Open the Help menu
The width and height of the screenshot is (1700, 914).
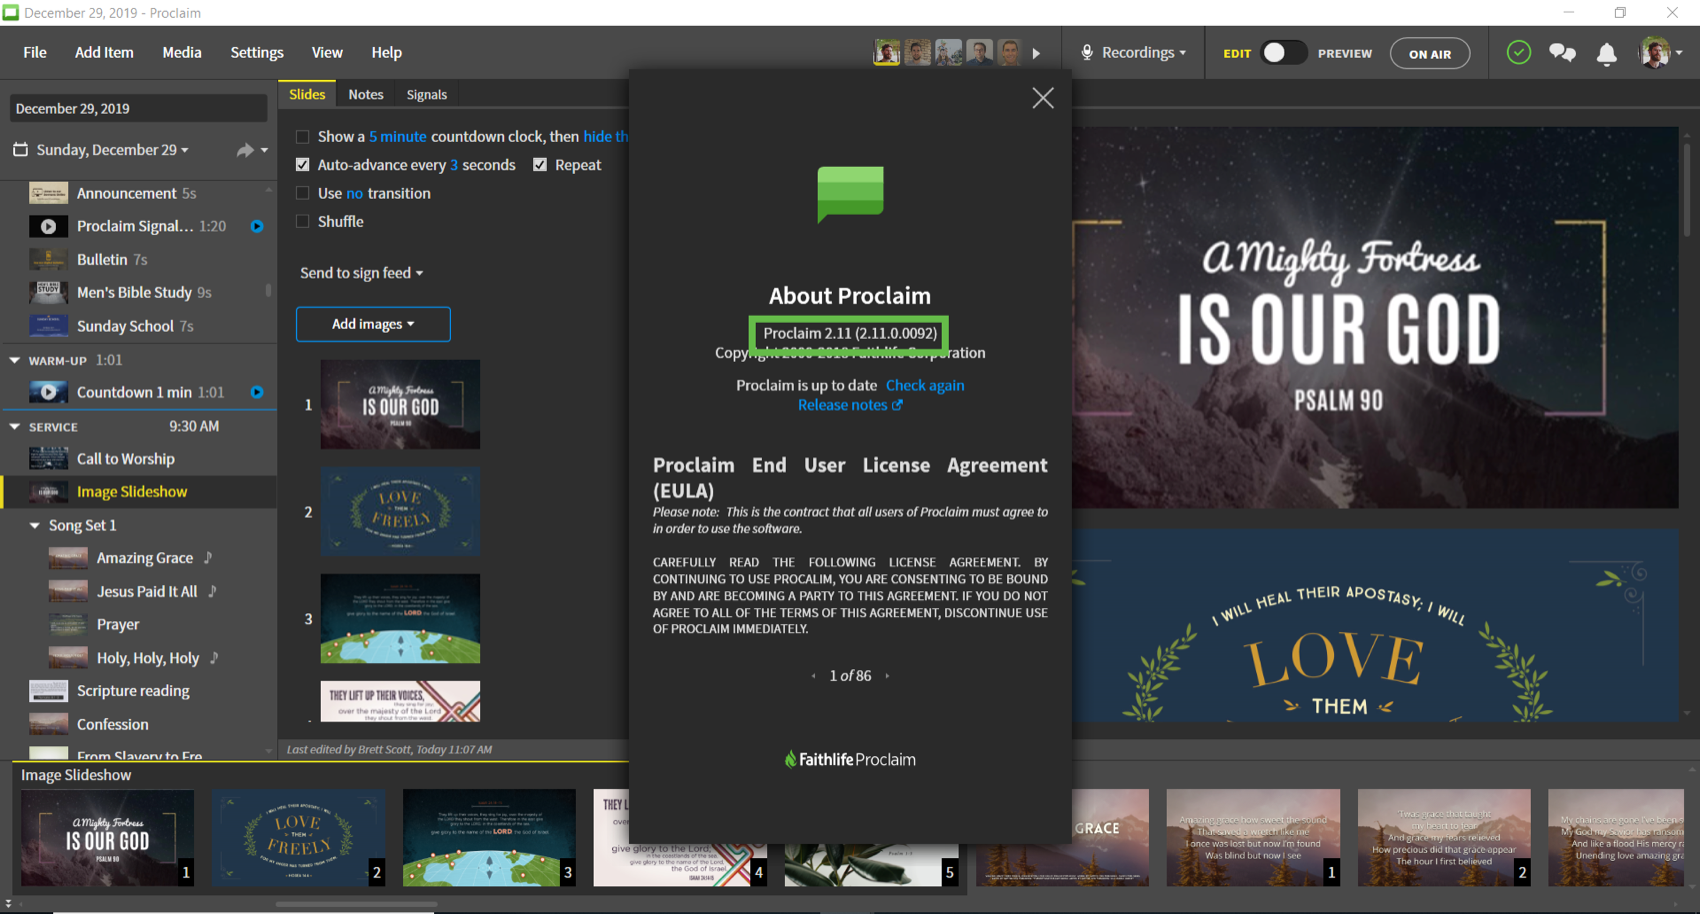click(386, 52)
